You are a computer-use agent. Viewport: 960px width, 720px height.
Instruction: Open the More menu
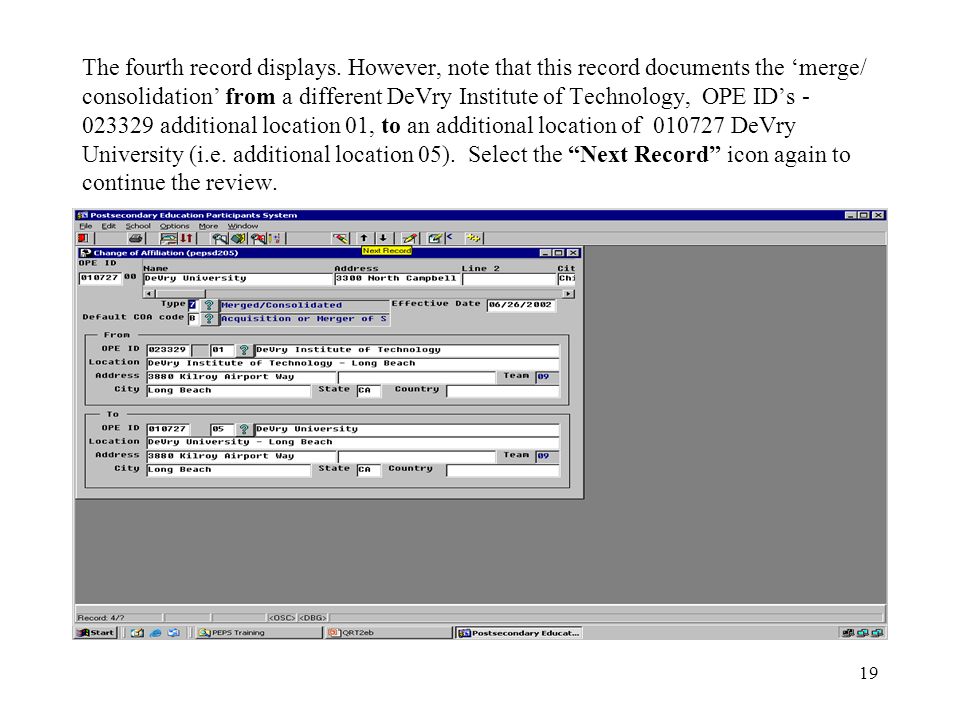(208, 226)
